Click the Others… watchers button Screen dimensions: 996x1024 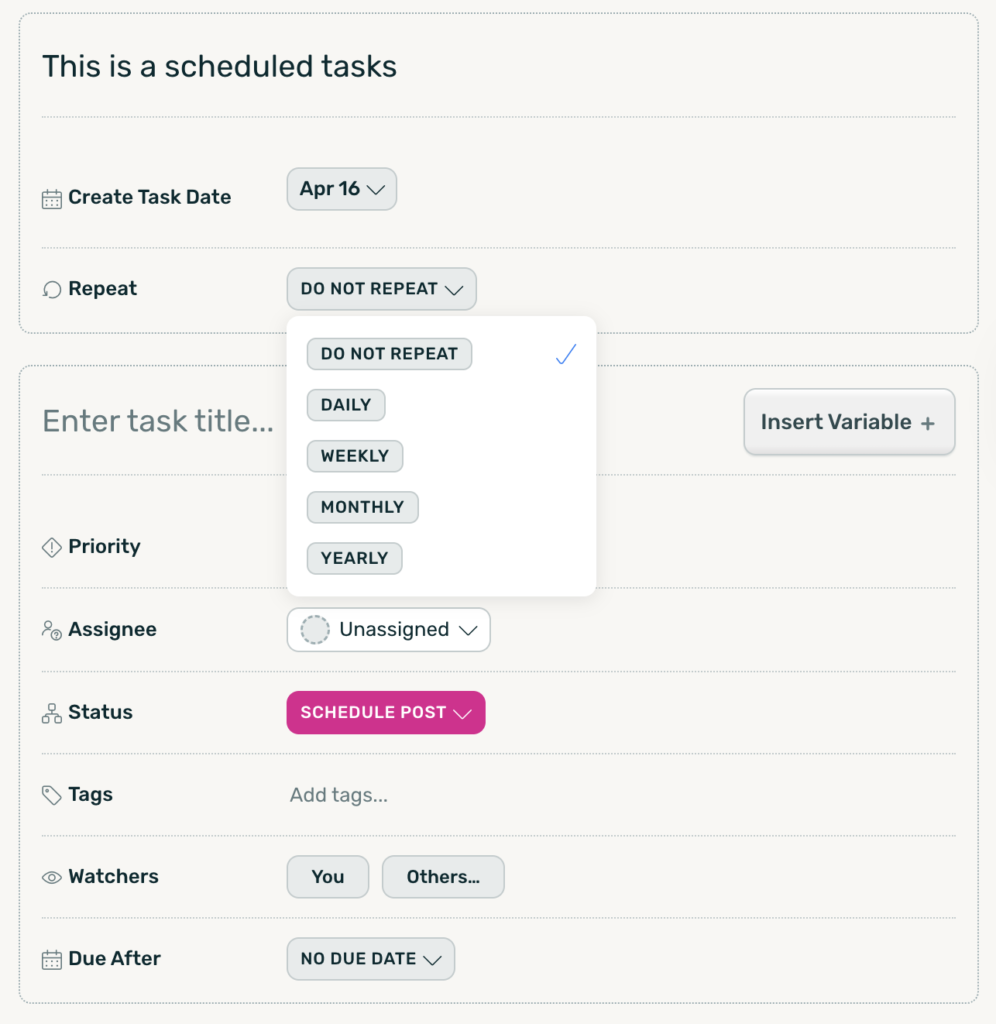click(443, 877)
